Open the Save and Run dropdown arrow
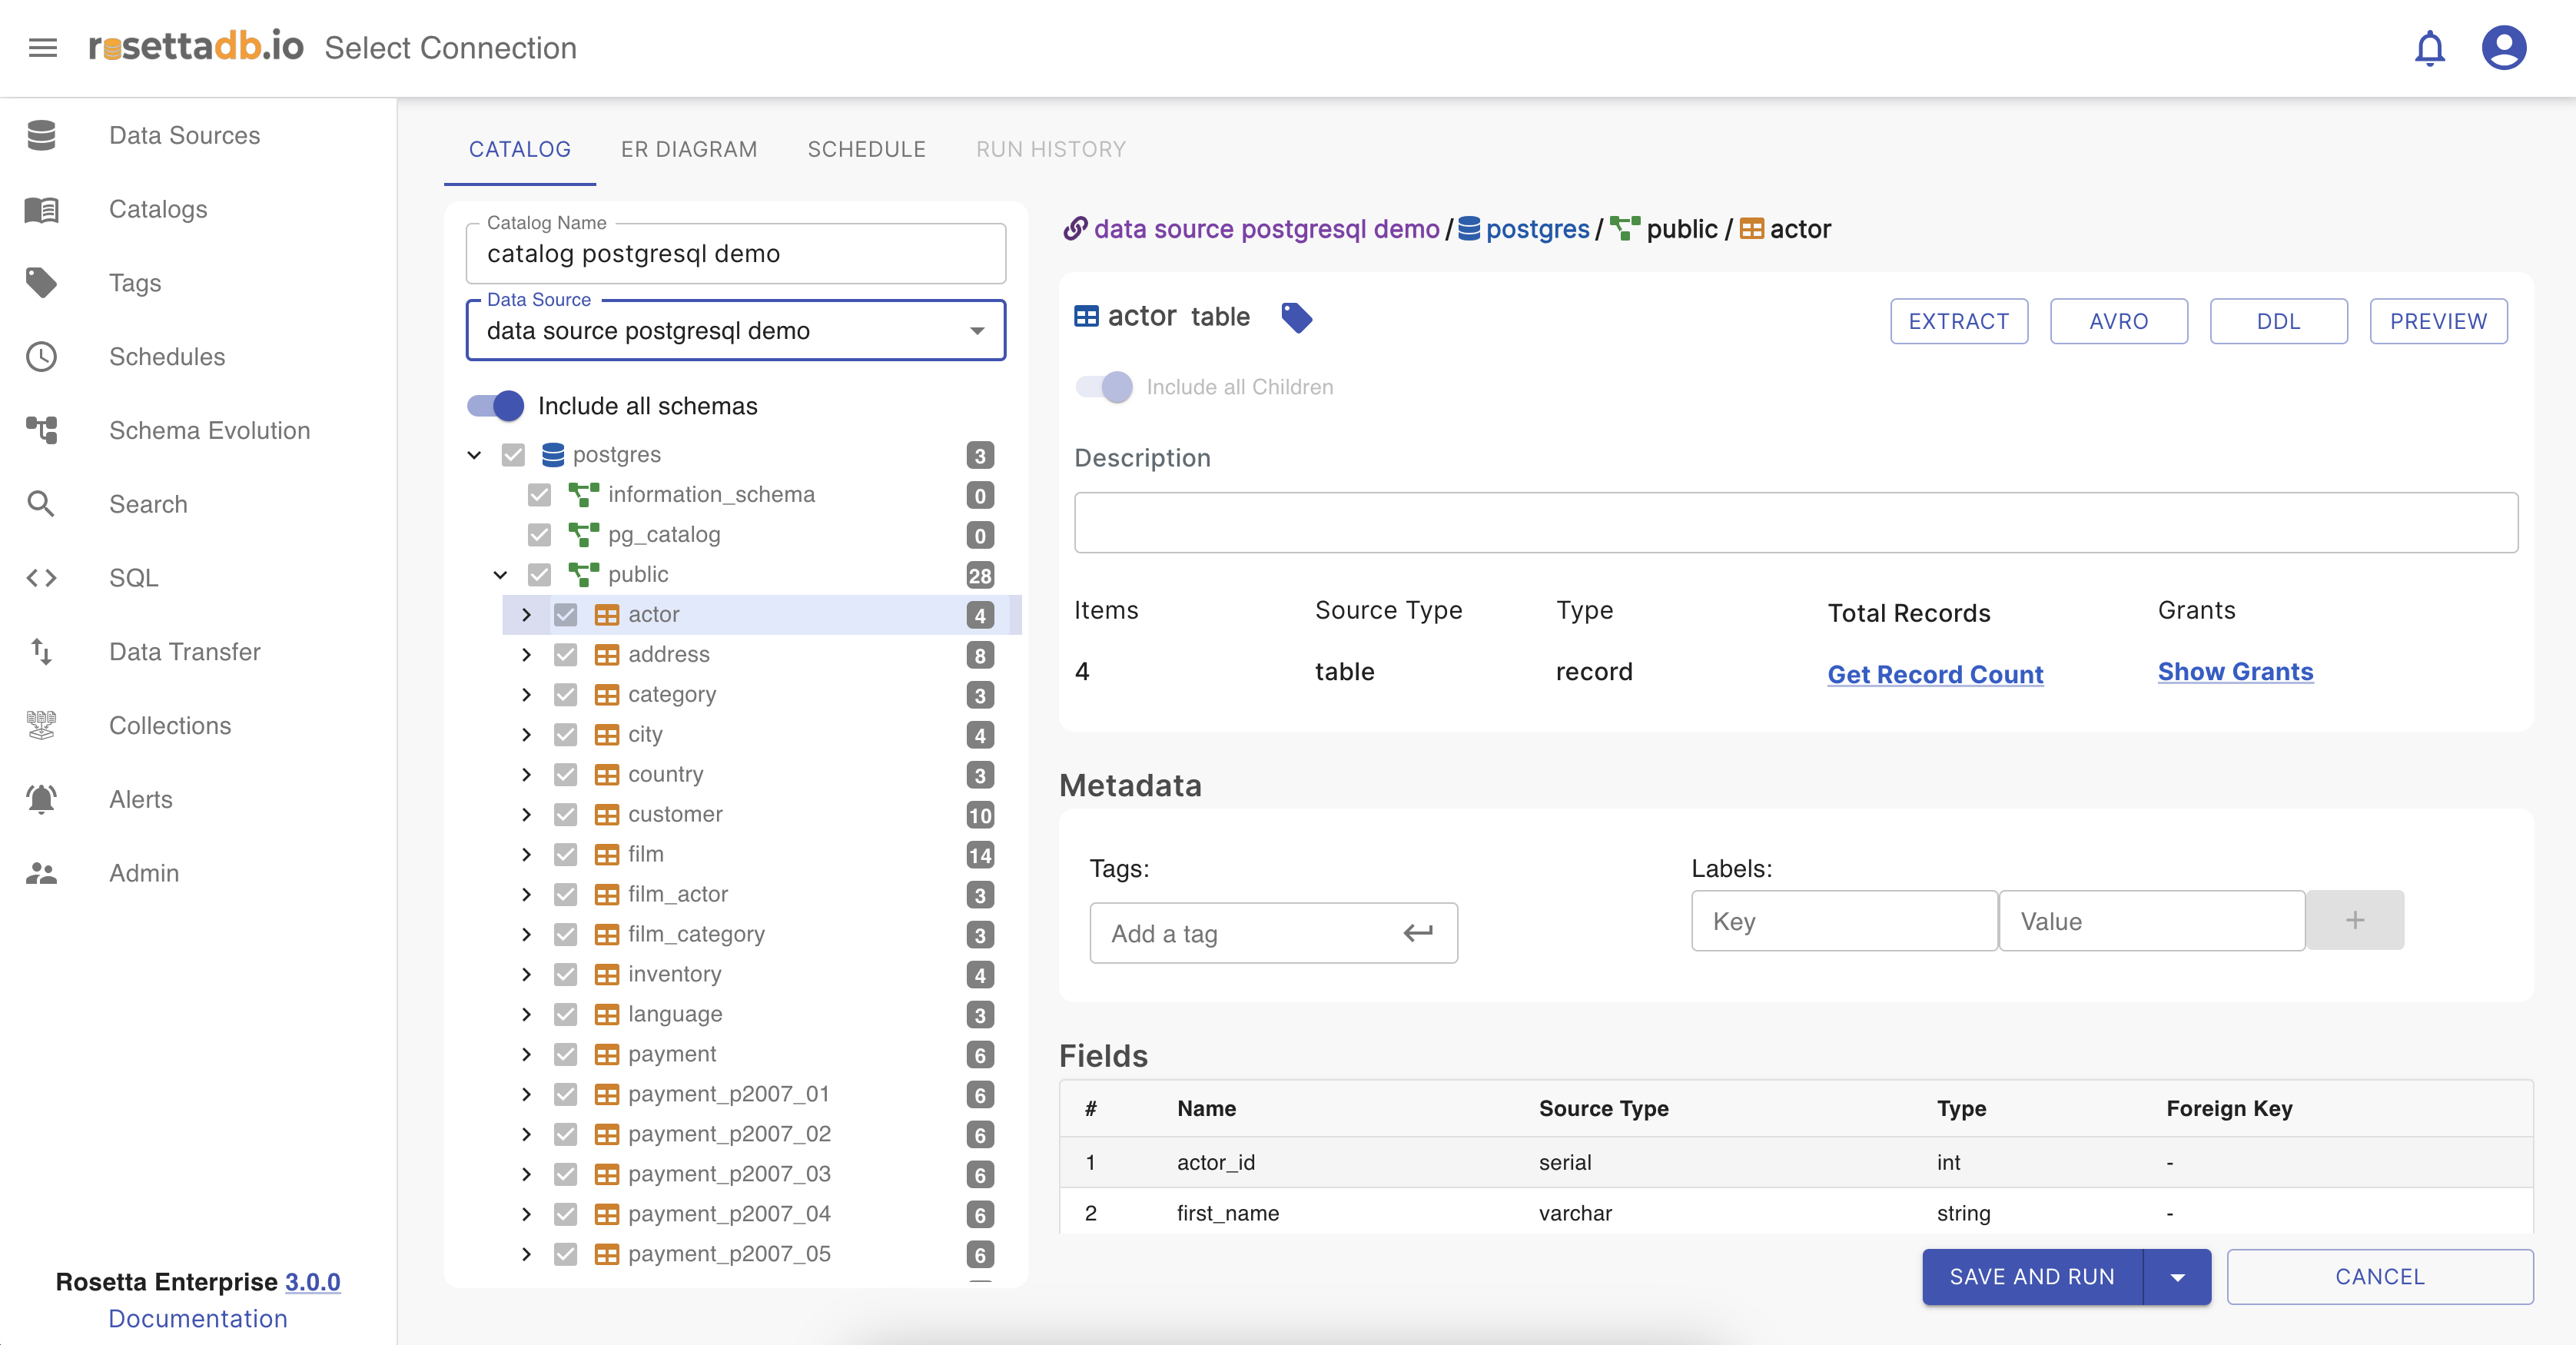The height and width of the screenshot is (1345, 2576). (x=2177, y=1277)
